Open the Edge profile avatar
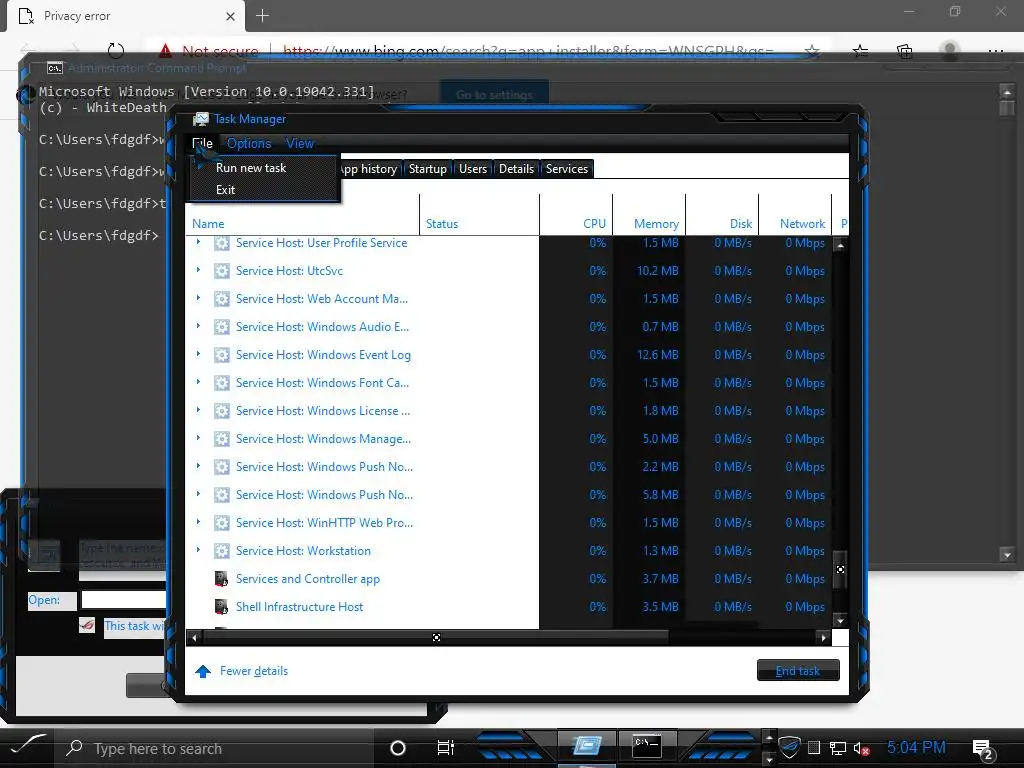The height and width of the screenshot is (768, 1024). (x=950, y=51)
